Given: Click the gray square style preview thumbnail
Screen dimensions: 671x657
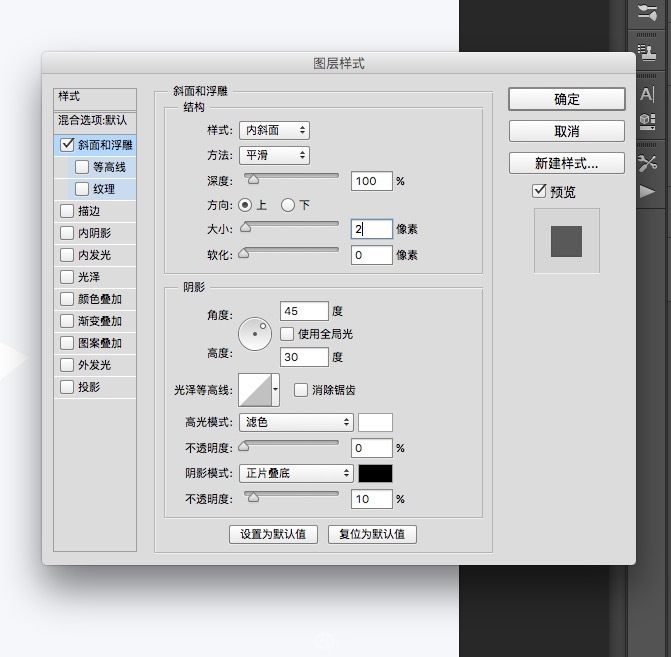Looking at the screenshot, I should pyautogui.click(x=566, y=241).
